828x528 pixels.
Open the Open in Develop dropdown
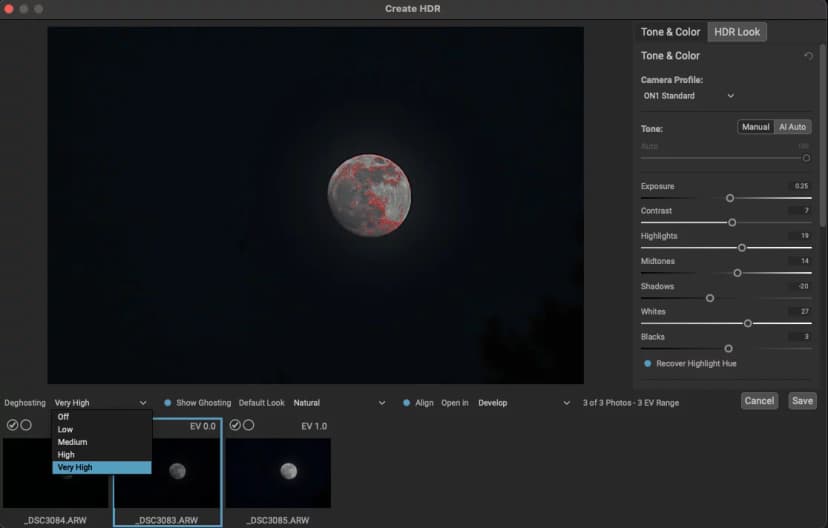click(524, 403)
